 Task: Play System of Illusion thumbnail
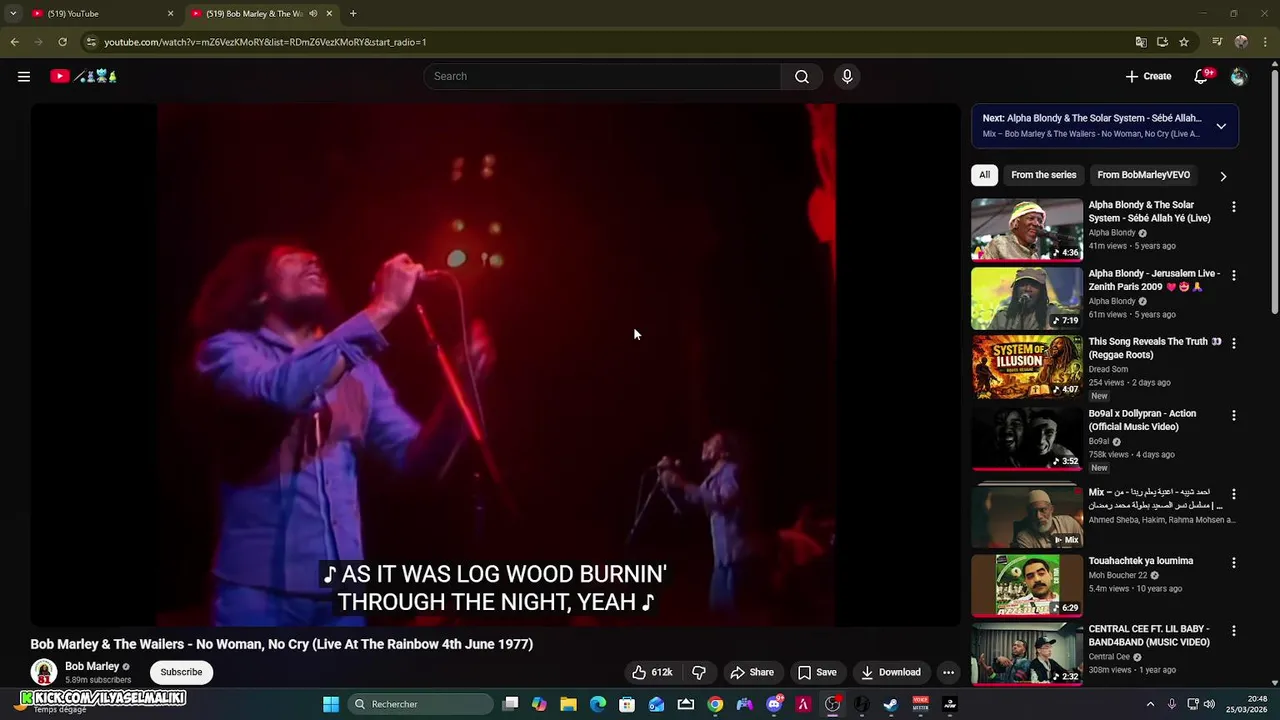coord(1027,367)
